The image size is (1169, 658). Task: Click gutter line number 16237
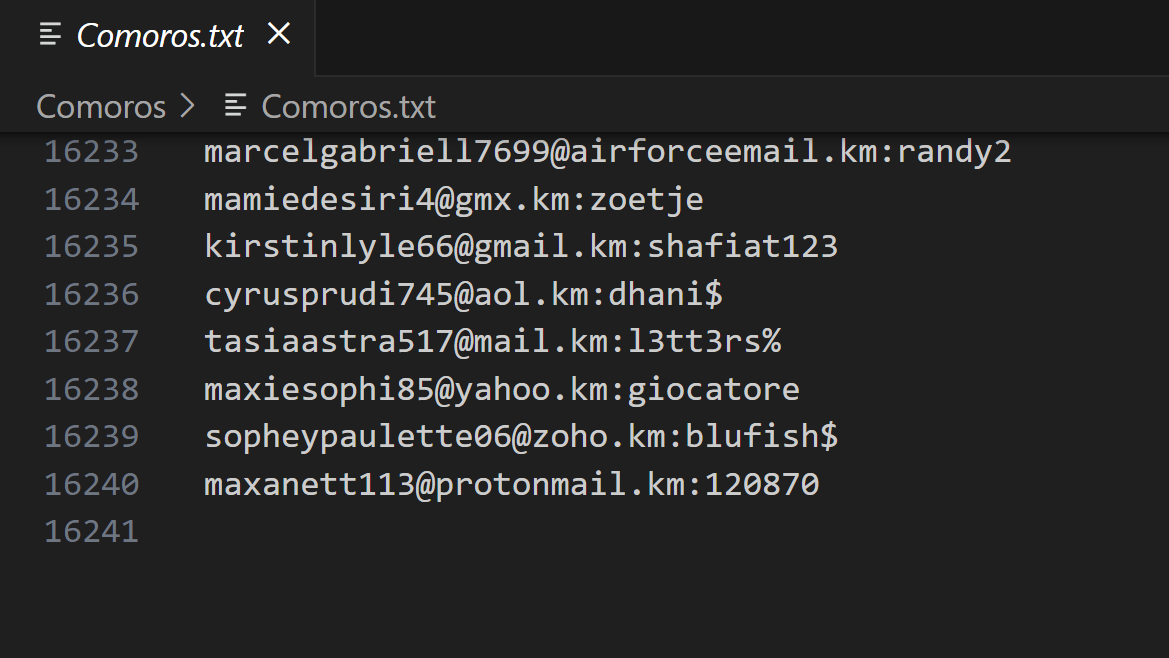92,342
